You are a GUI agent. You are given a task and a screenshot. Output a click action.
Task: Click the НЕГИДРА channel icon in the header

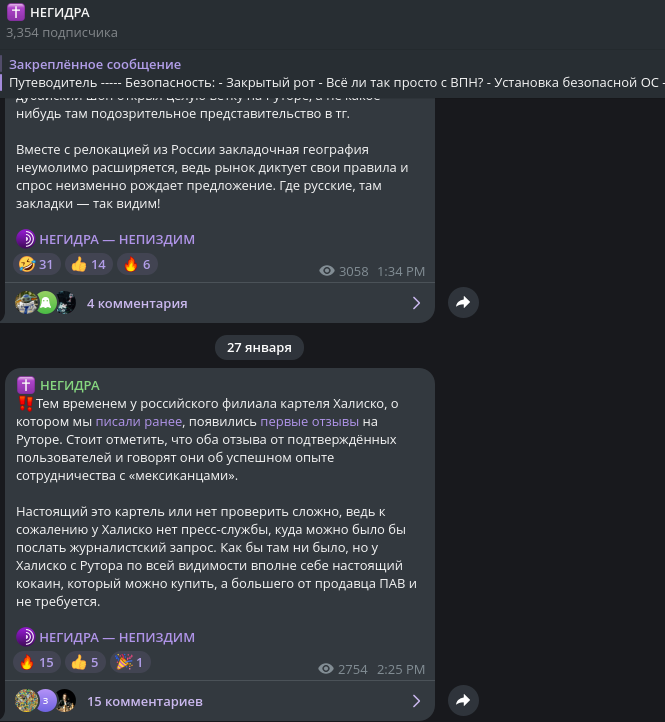click(x=16, y=12)
